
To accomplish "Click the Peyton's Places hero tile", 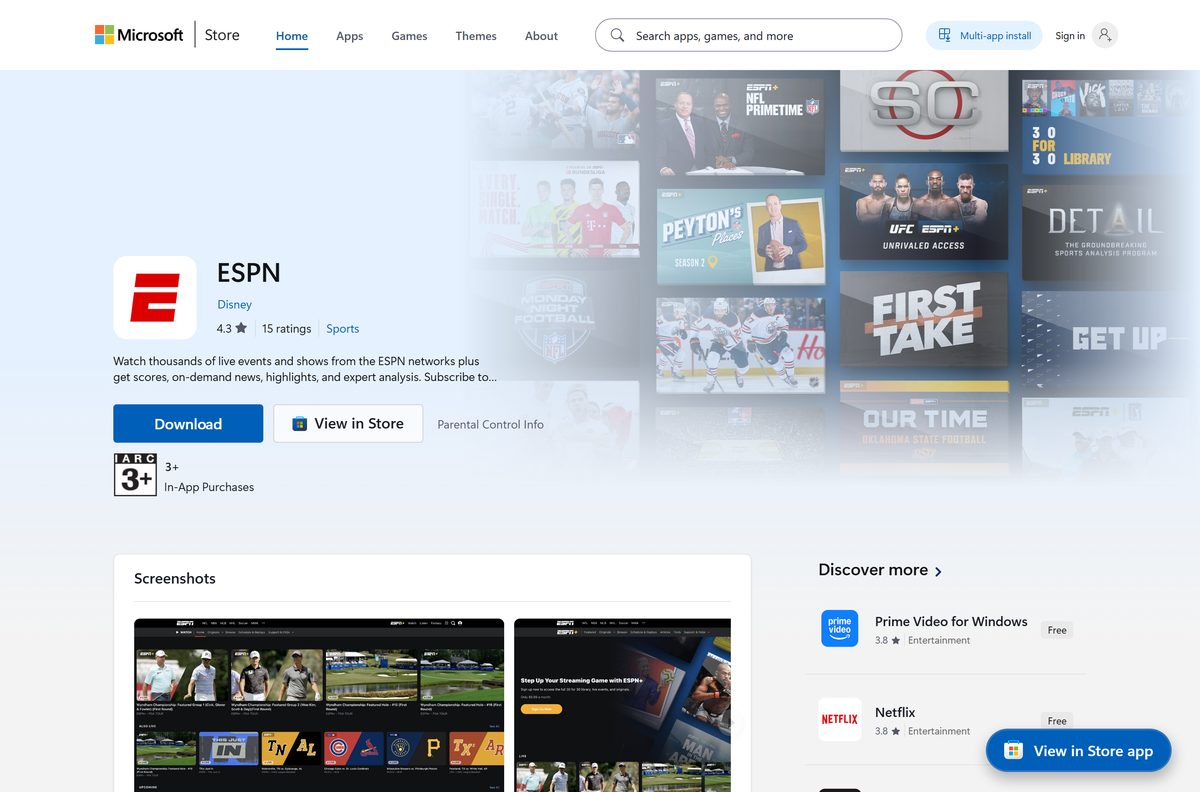I will pos(740,237).
